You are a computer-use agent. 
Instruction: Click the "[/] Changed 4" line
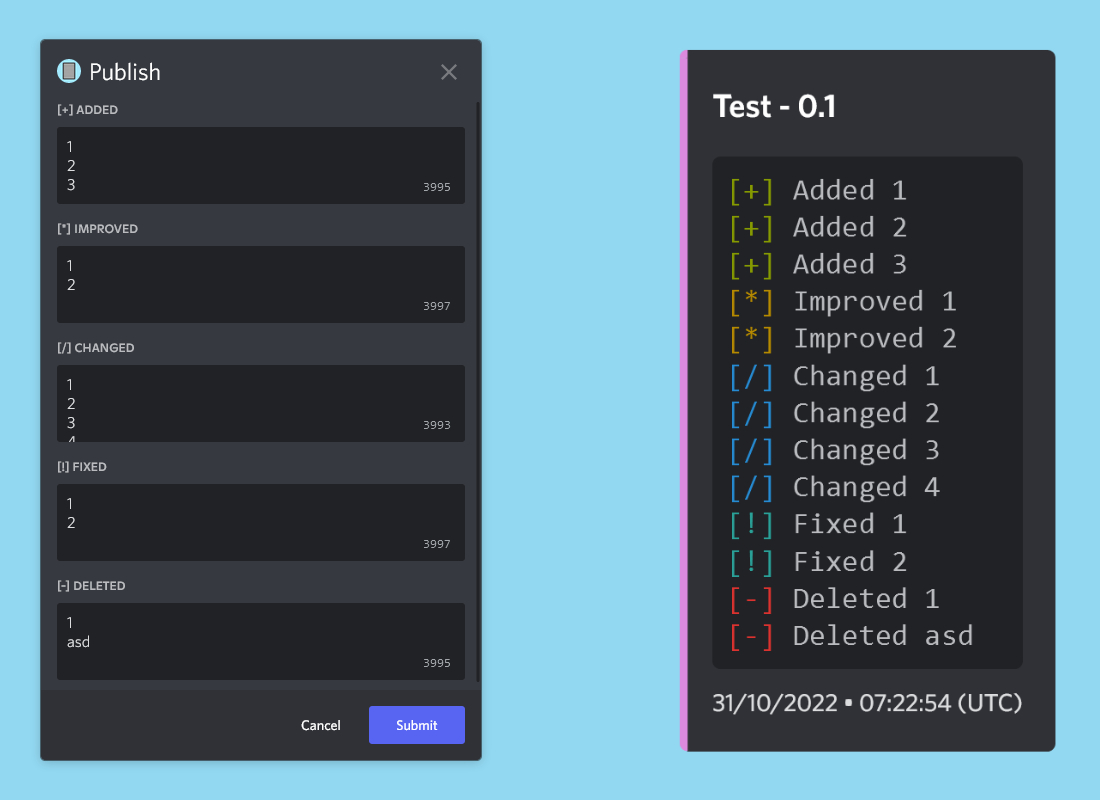[x=834, y=487]
